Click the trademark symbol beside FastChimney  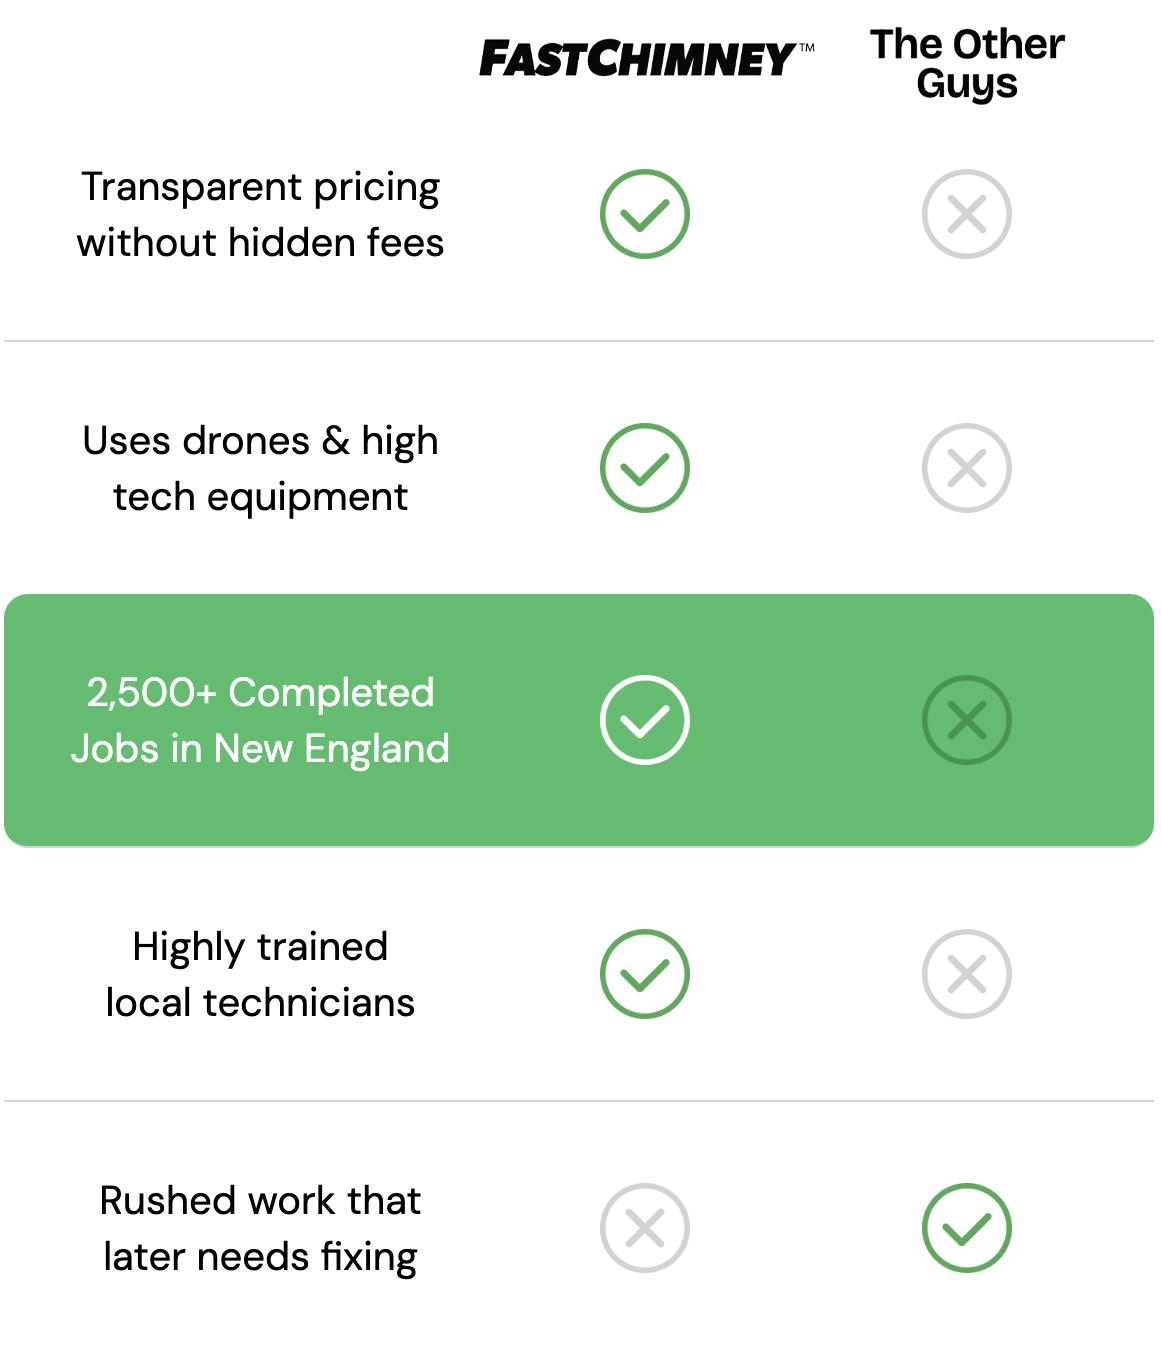coord(806,47)
